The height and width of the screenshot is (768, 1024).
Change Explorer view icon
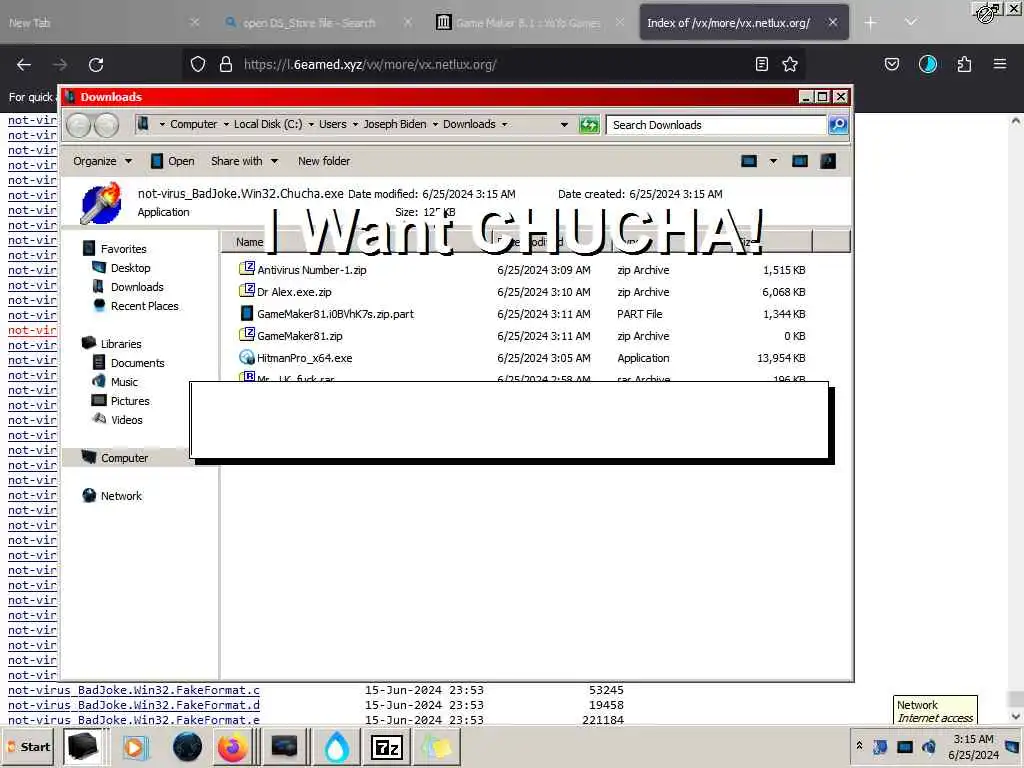pos(749,161)
